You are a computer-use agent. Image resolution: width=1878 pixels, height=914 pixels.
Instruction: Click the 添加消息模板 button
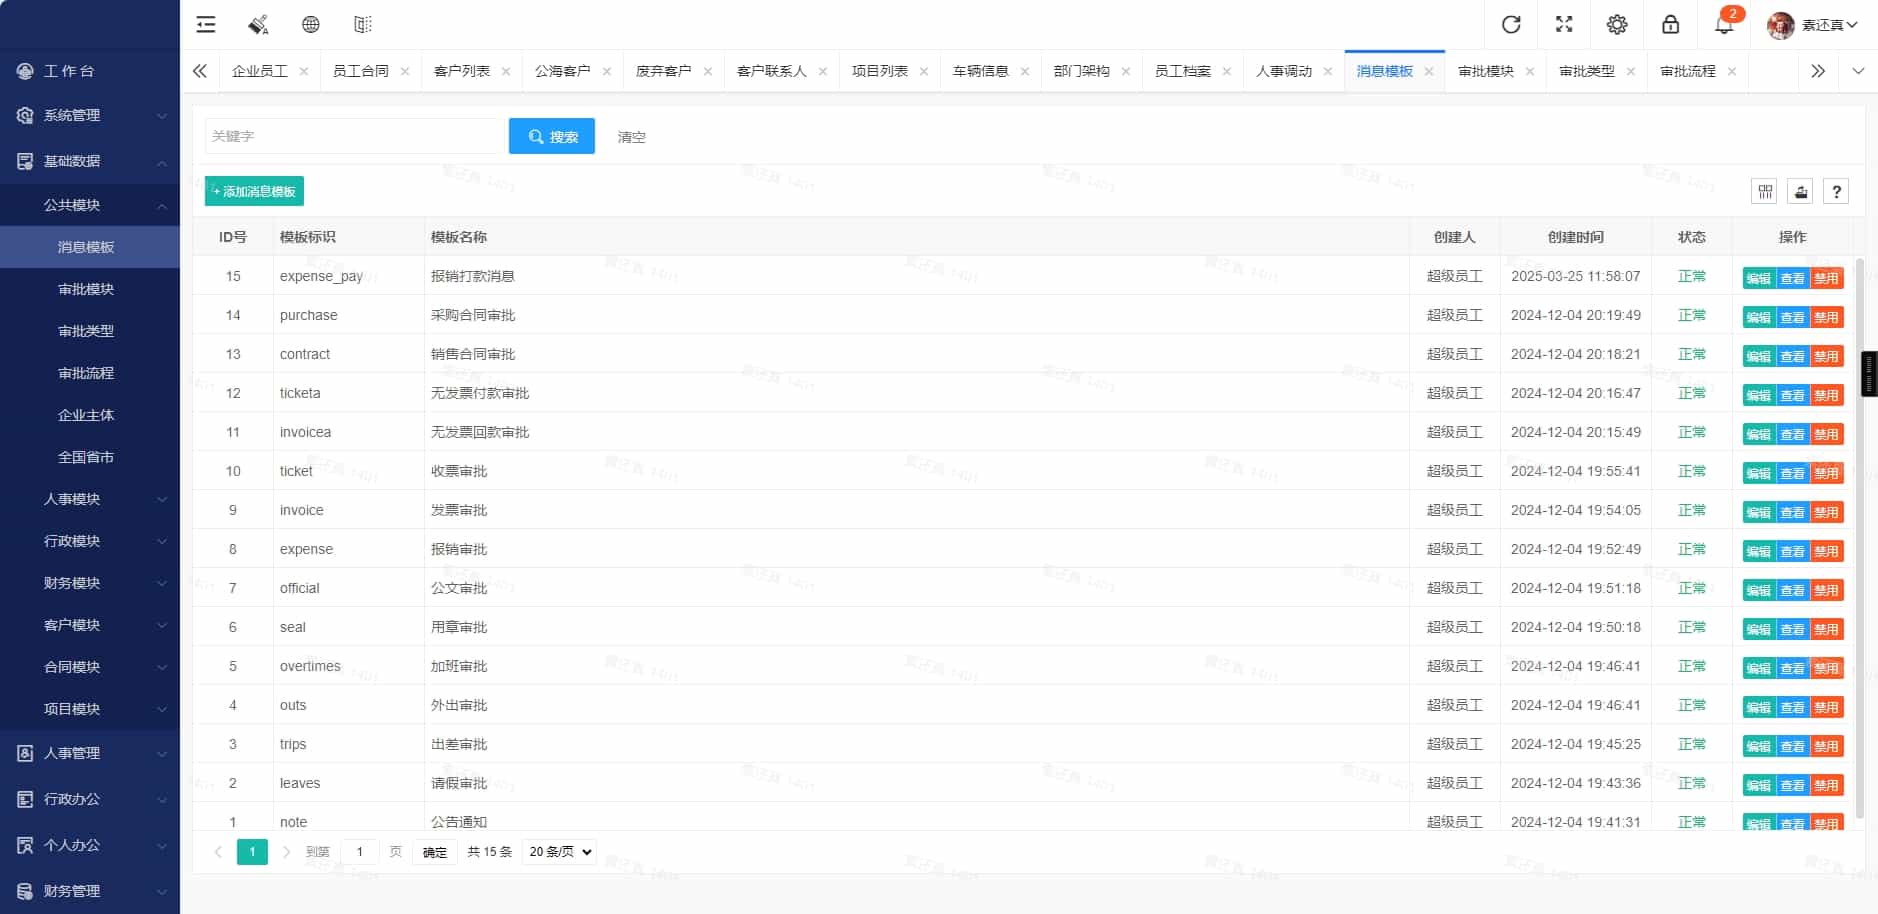[253, 190]
